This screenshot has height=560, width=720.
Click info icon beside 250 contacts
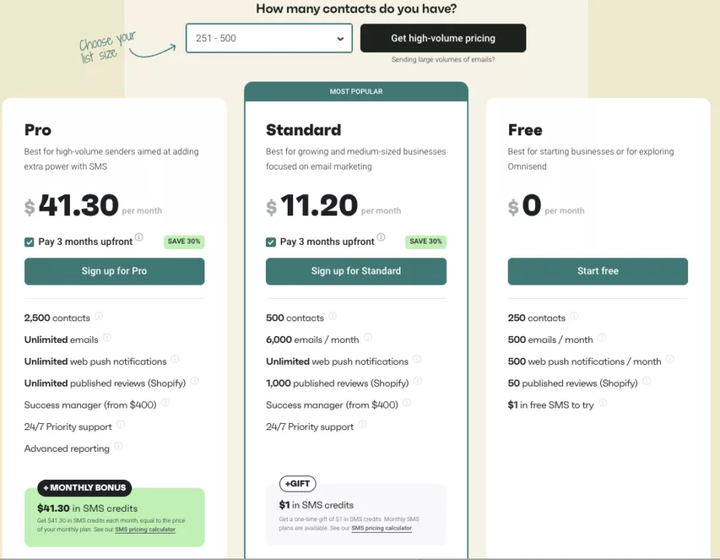[x=574, y=316]
